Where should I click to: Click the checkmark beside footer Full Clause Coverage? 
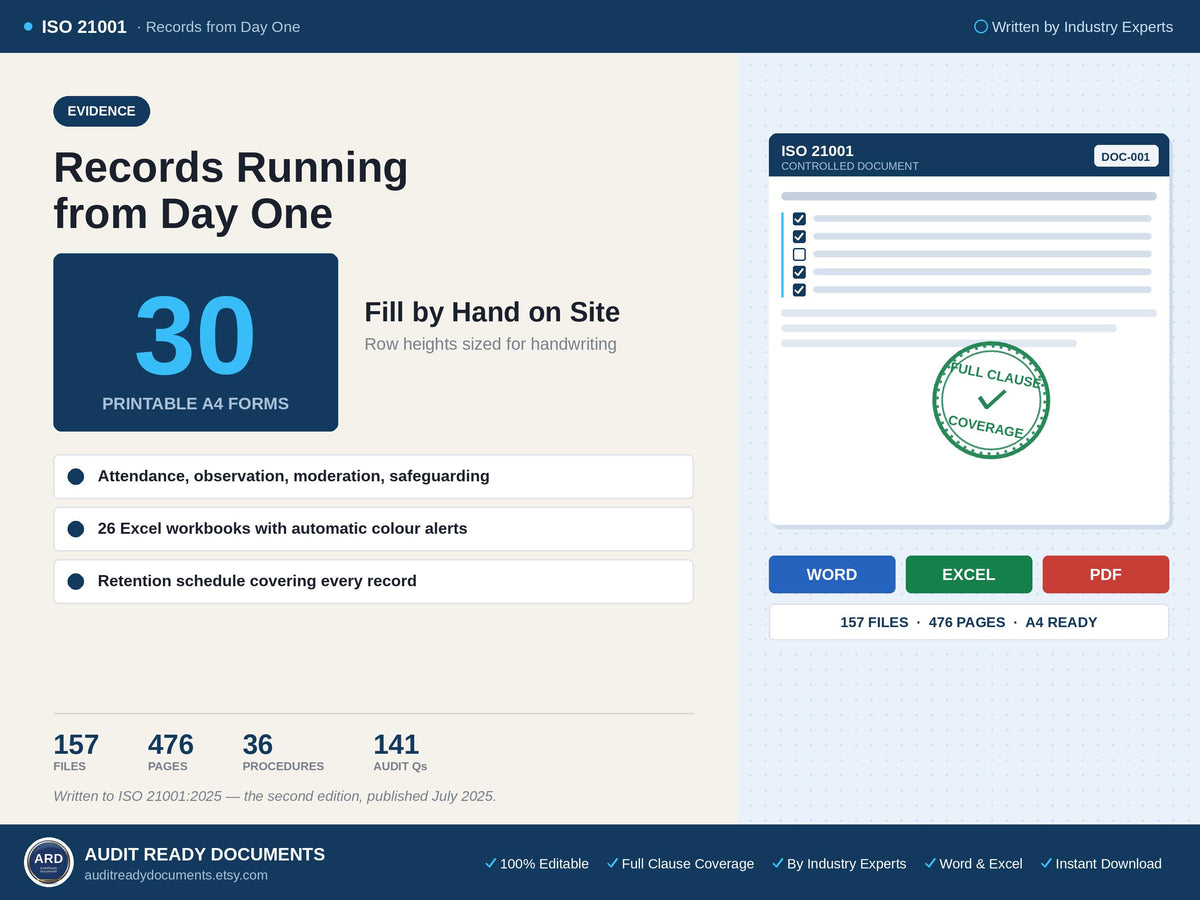[612, 863]
